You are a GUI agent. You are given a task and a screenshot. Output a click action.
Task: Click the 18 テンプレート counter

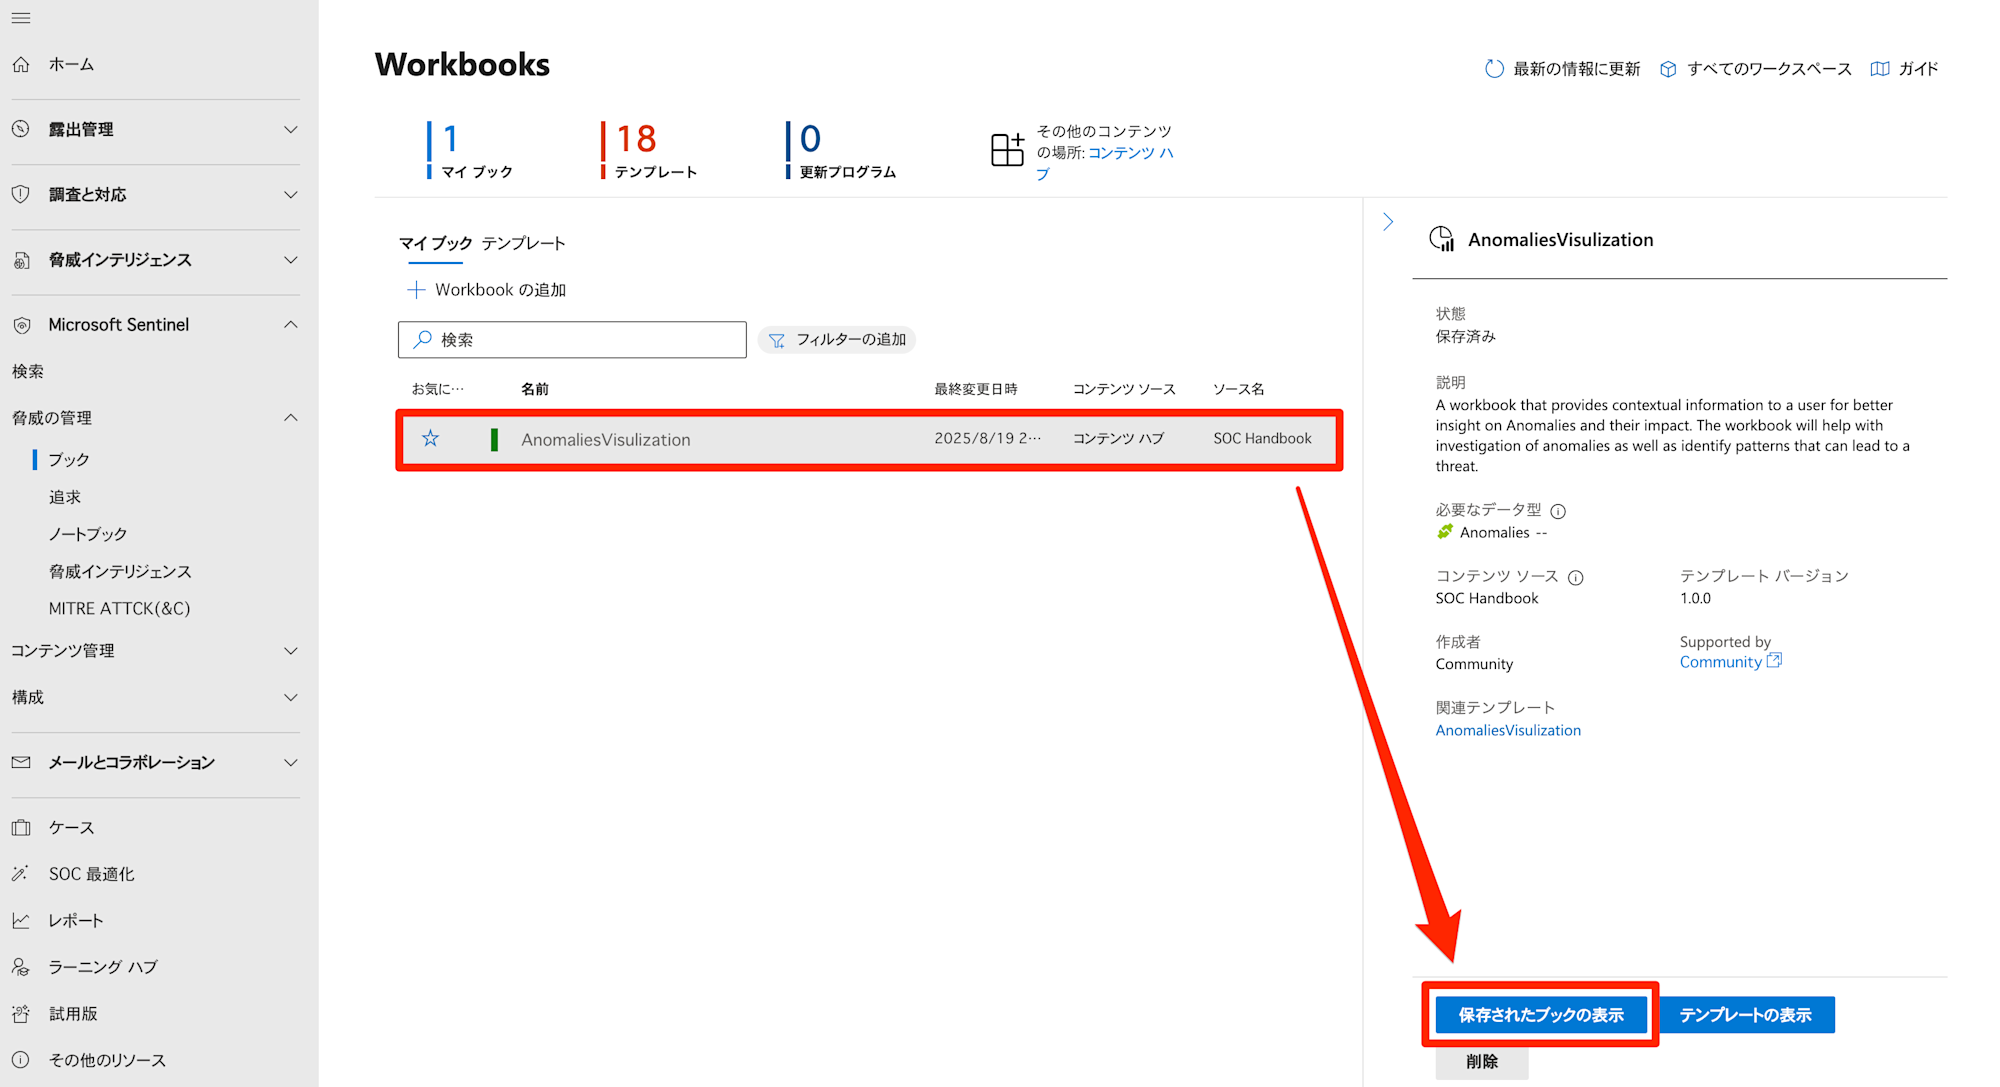click(649, 149)
